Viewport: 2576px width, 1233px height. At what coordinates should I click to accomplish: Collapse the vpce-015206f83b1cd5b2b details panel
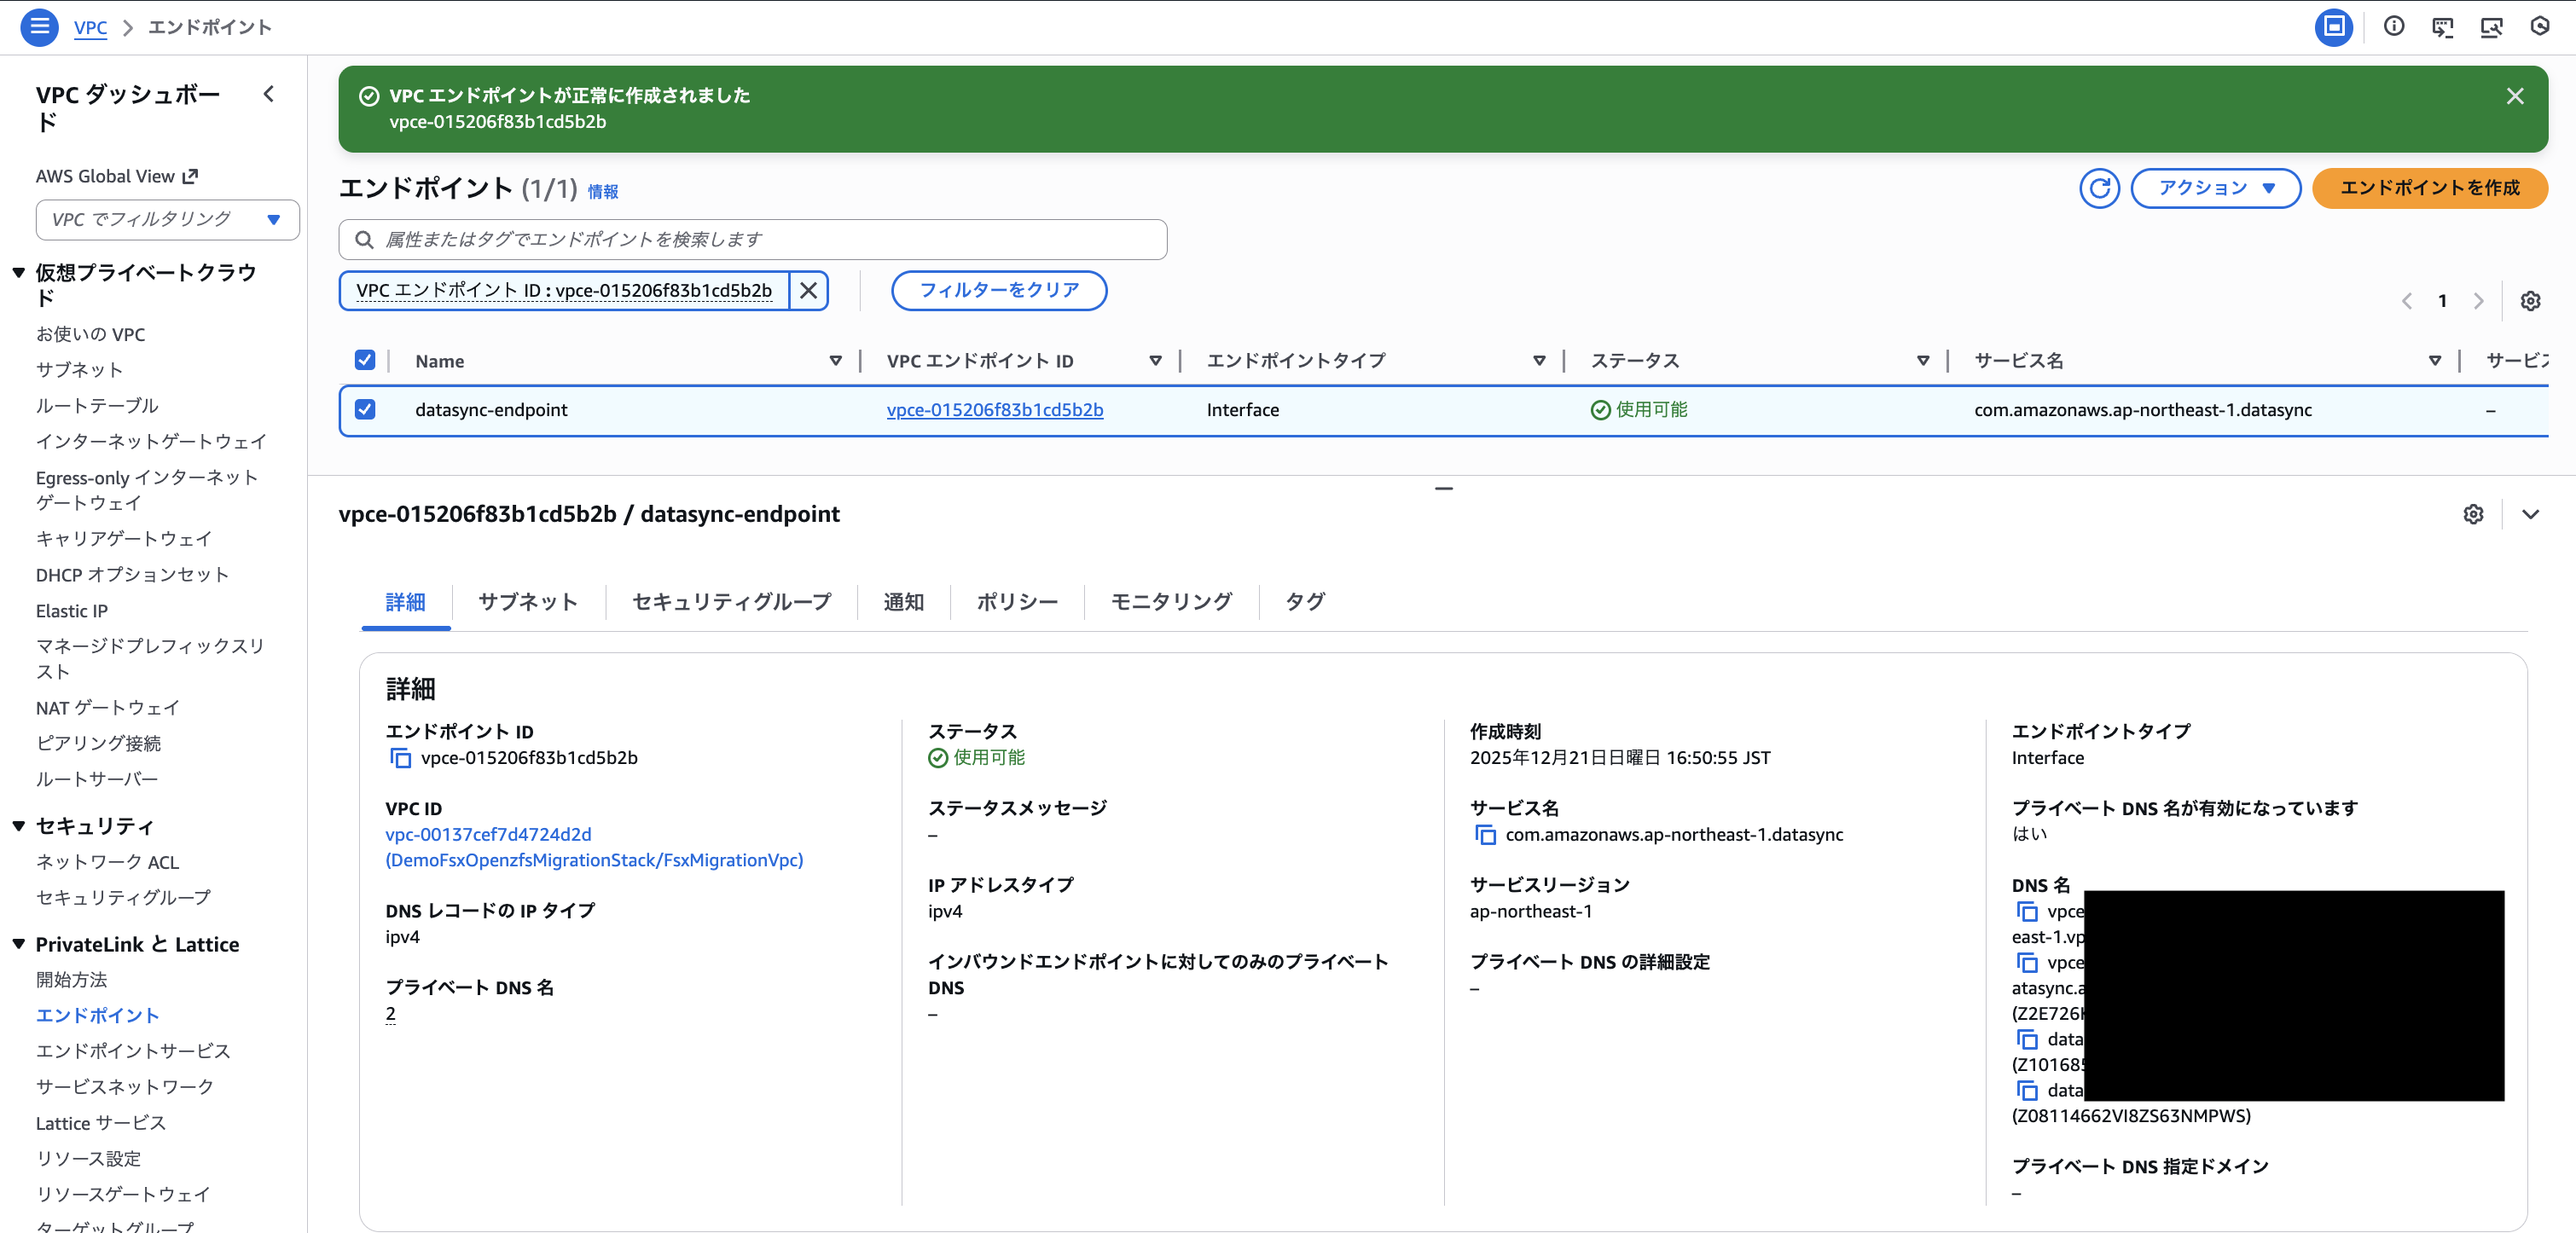(x=2531, y=514)
